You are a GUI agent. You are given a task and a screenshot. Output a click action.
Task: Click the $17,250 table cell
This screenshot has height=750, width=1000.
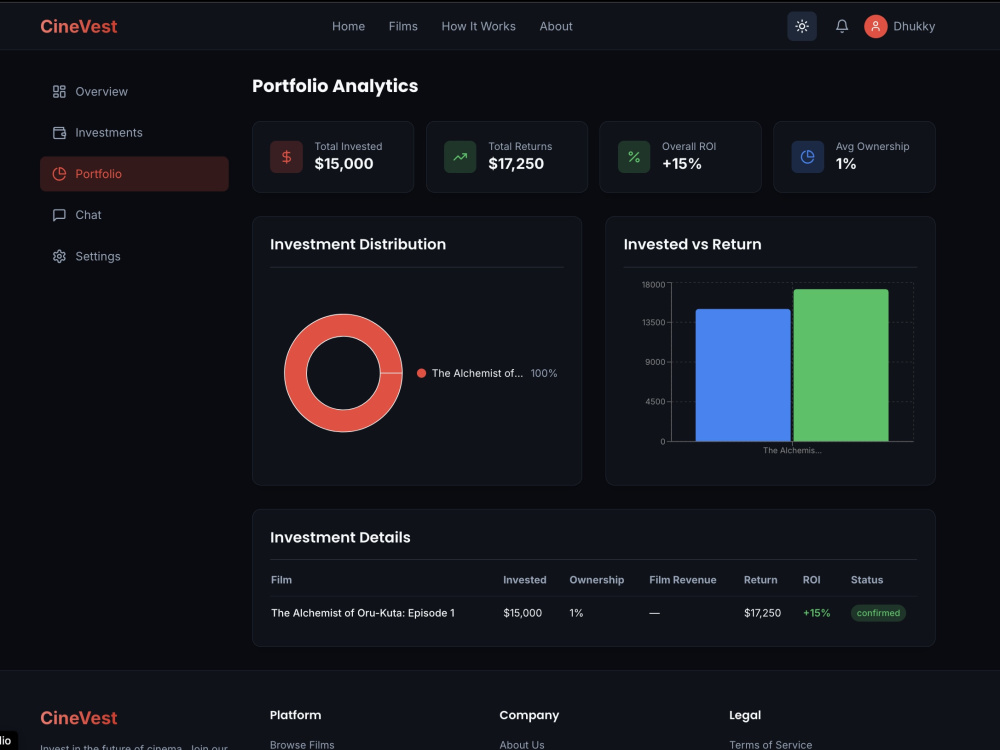pyautogui.click(x=762, y=613)
